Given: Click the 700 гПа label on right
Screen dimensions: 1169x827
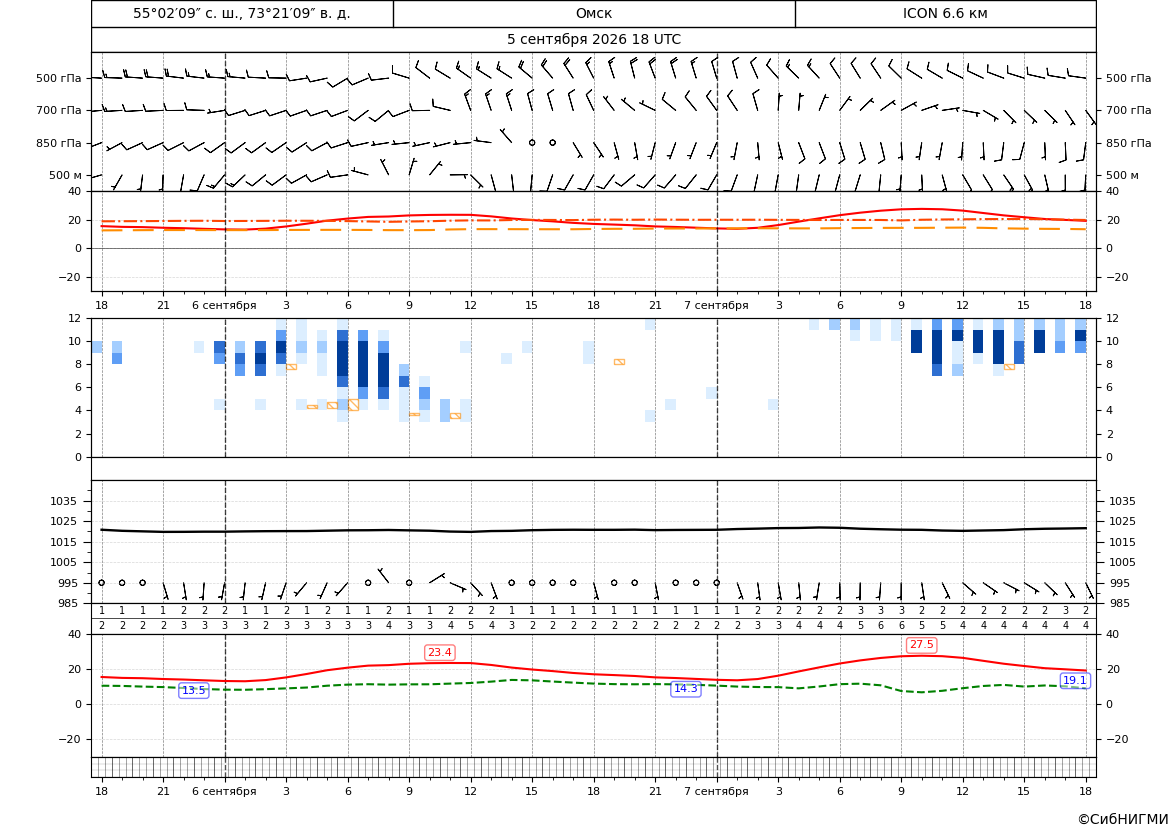Looking at the screenshot, I should click(1129, 110).
